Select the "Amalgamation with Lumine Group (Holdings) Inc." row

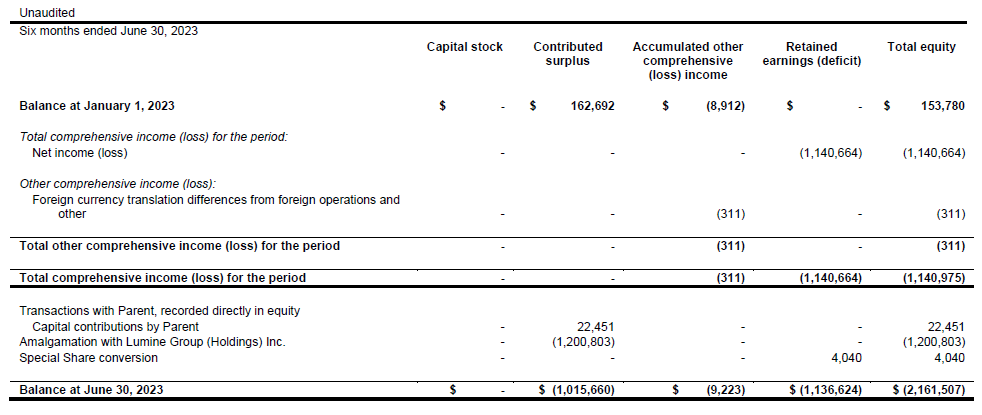[x=152, y=341]
